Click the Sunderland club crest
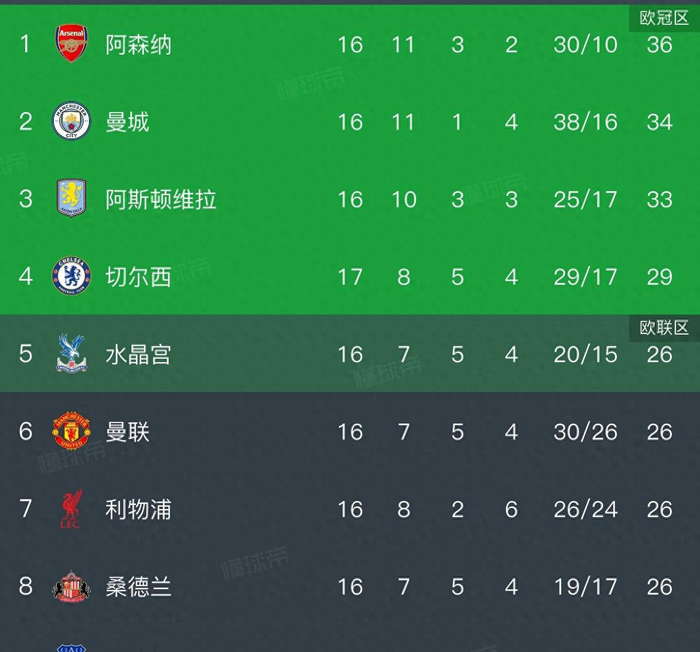Viewport: 700px width, 652px height. click(71, 586)
